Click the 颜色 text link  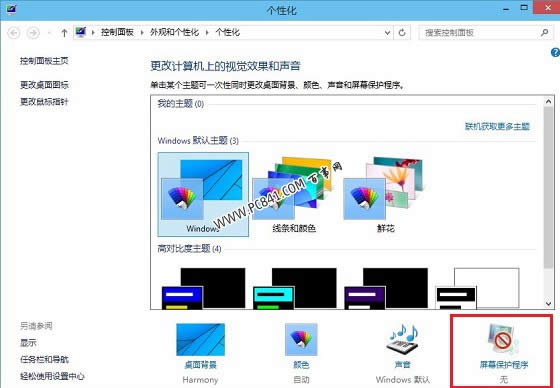pos(301,365)
